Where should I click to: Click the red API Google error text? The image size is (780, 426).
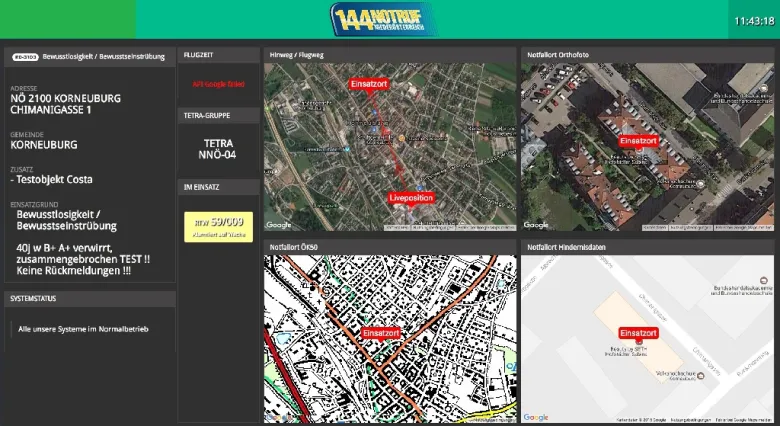[x=218, y=85]
